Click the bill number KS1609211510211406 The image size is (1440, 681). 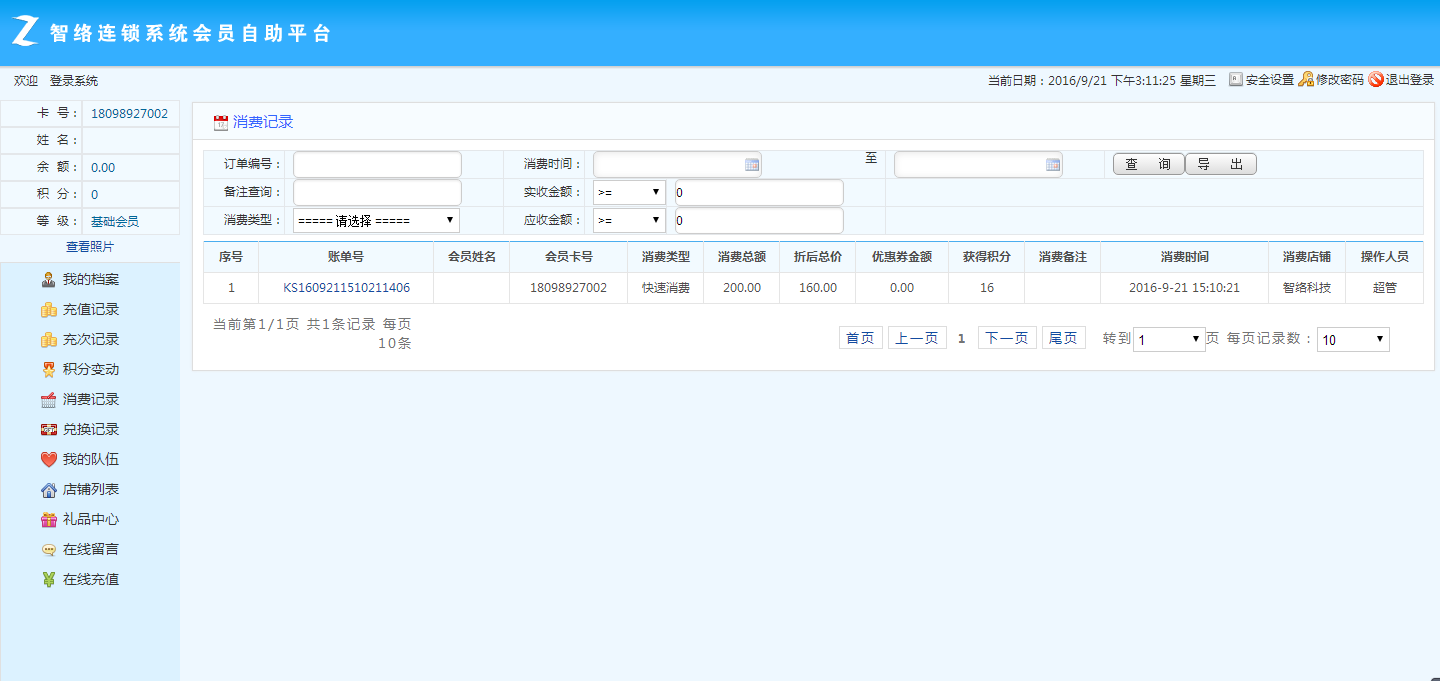(346, 288)
